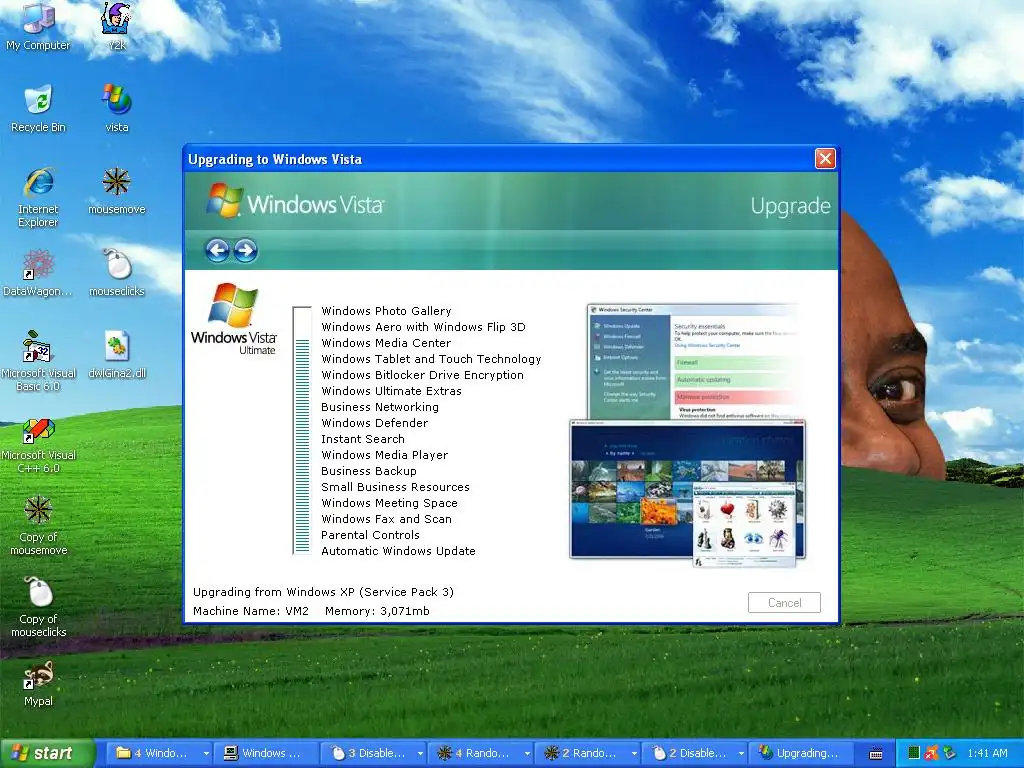Open the My Computer desktop icon
The height and width of the screenshot is (768, 1024).
click(38, 27)
